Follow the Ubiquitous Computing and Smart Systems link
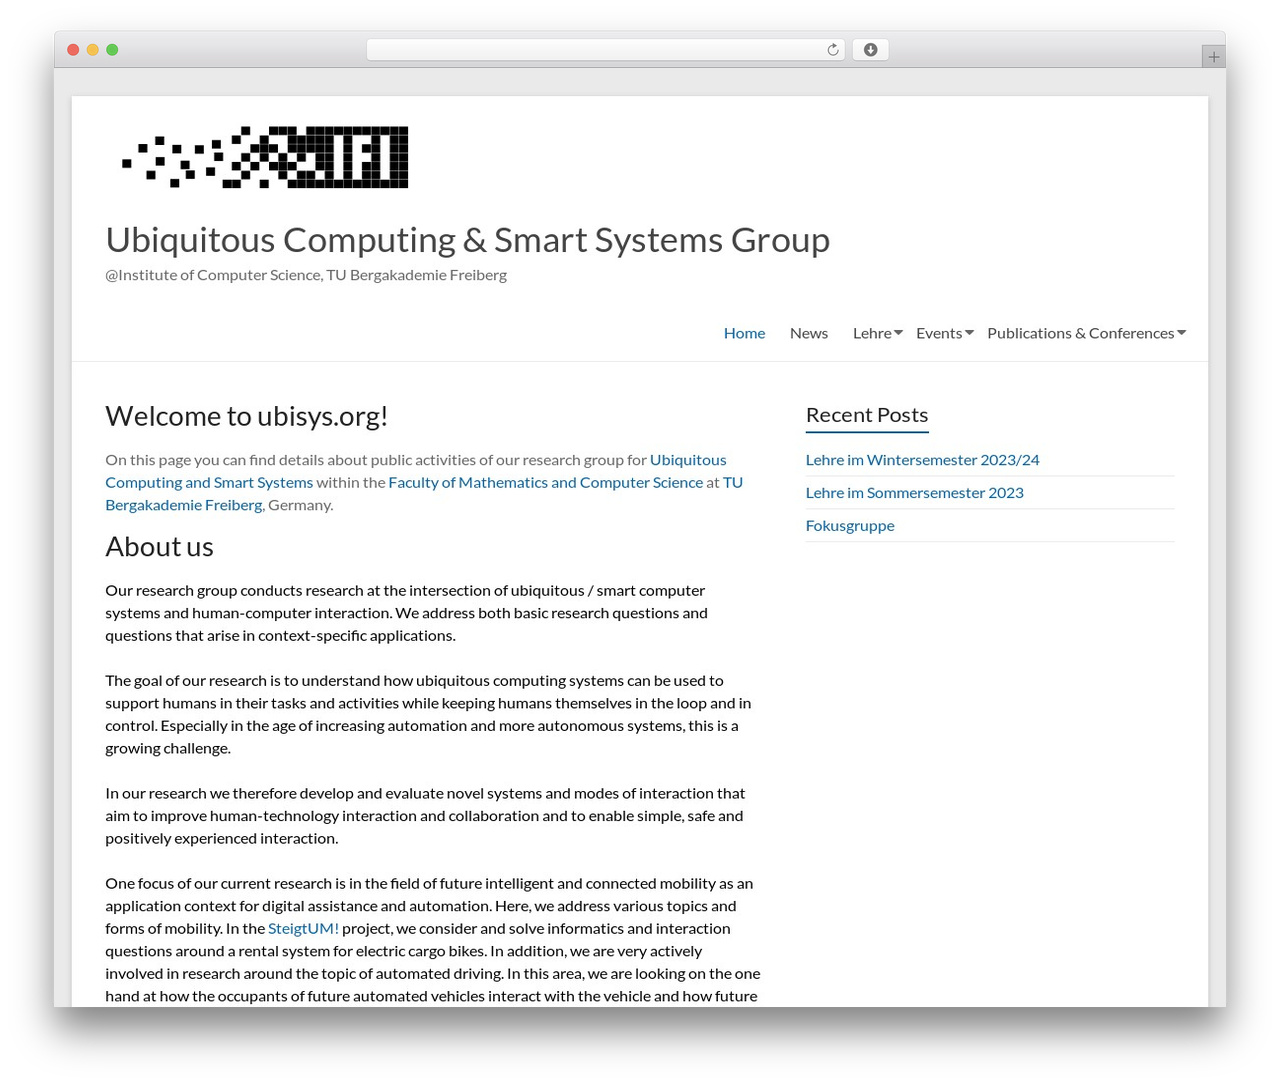The width and height of the screenshot is (1280, 1084). [x=416, y=471]
